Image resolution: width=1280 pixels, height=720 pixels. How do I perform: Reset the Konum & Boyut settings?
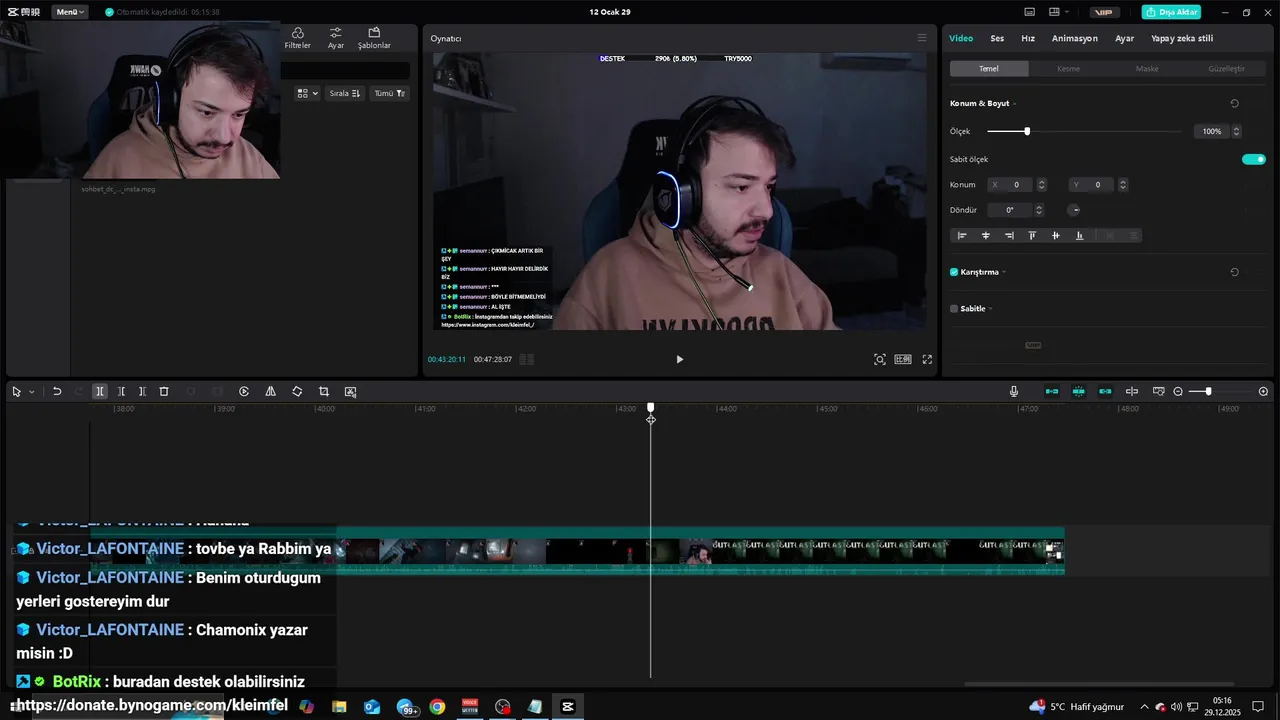pyautogui.click(x=1234, y=103)
